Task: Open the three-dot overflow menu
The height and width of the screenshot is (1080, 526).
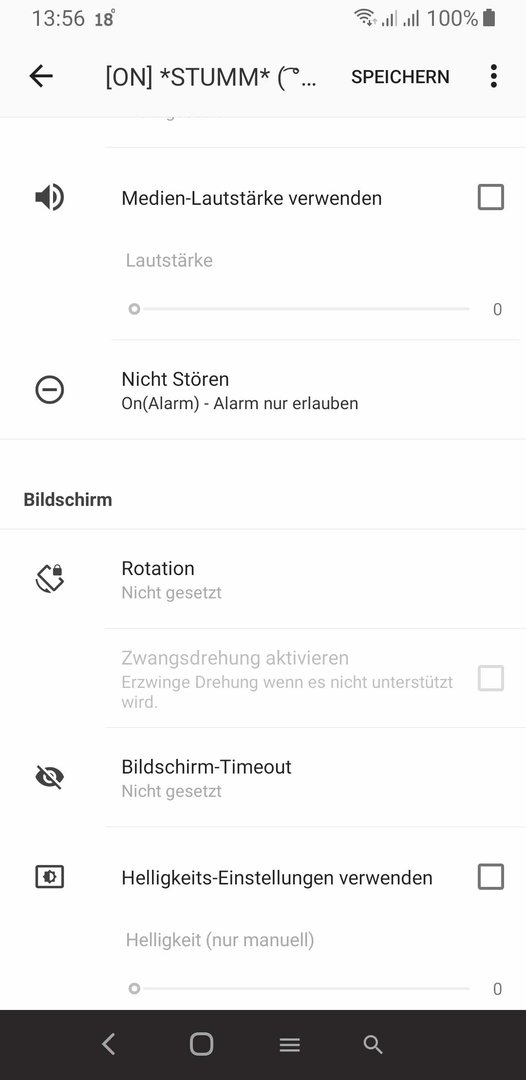Action: 493,76
